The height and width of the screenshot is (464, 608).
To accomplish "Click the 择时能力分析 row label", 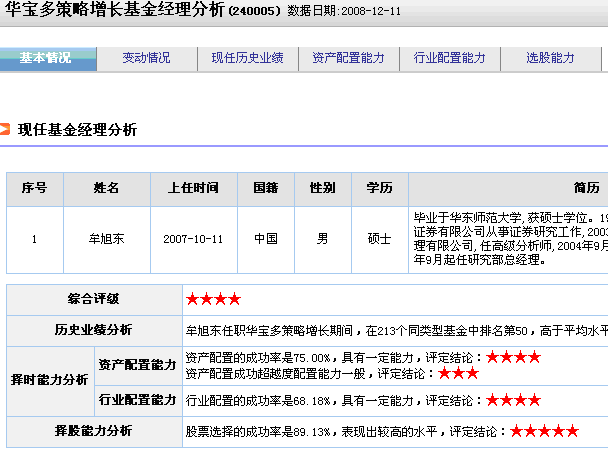I will click(49, 380).
